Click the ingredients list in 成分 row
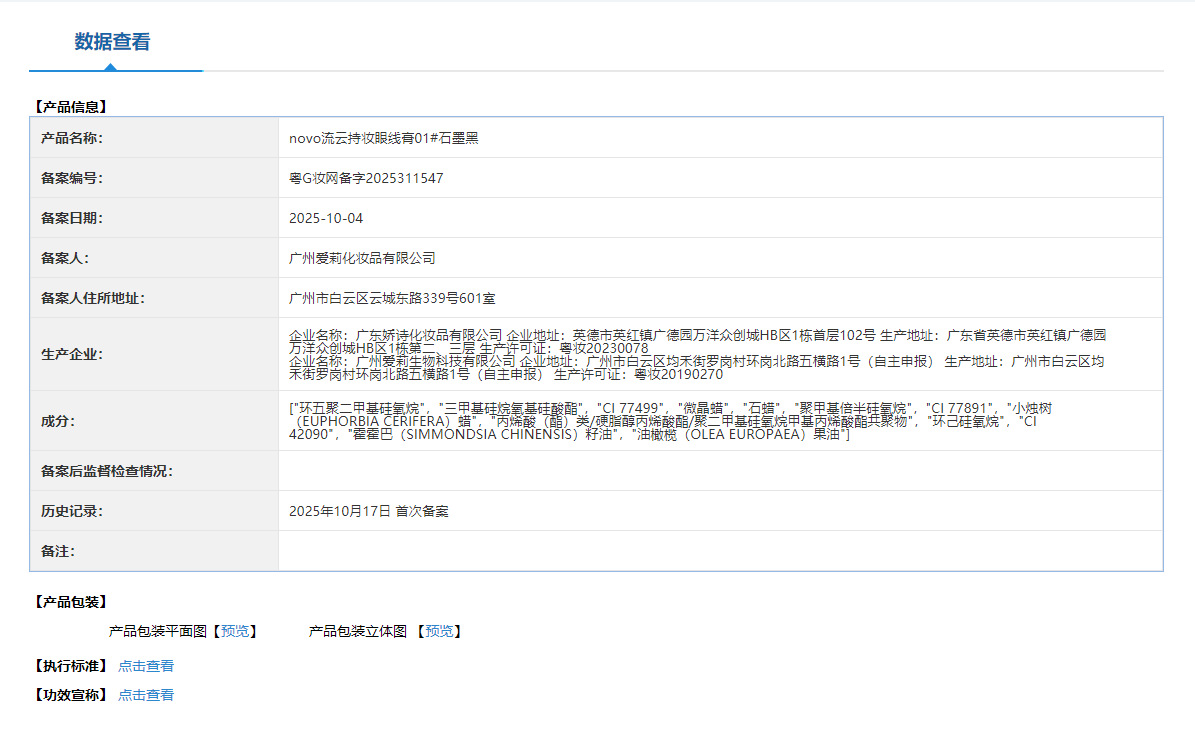The image size is (1195, 743). [x=670, y=421]
